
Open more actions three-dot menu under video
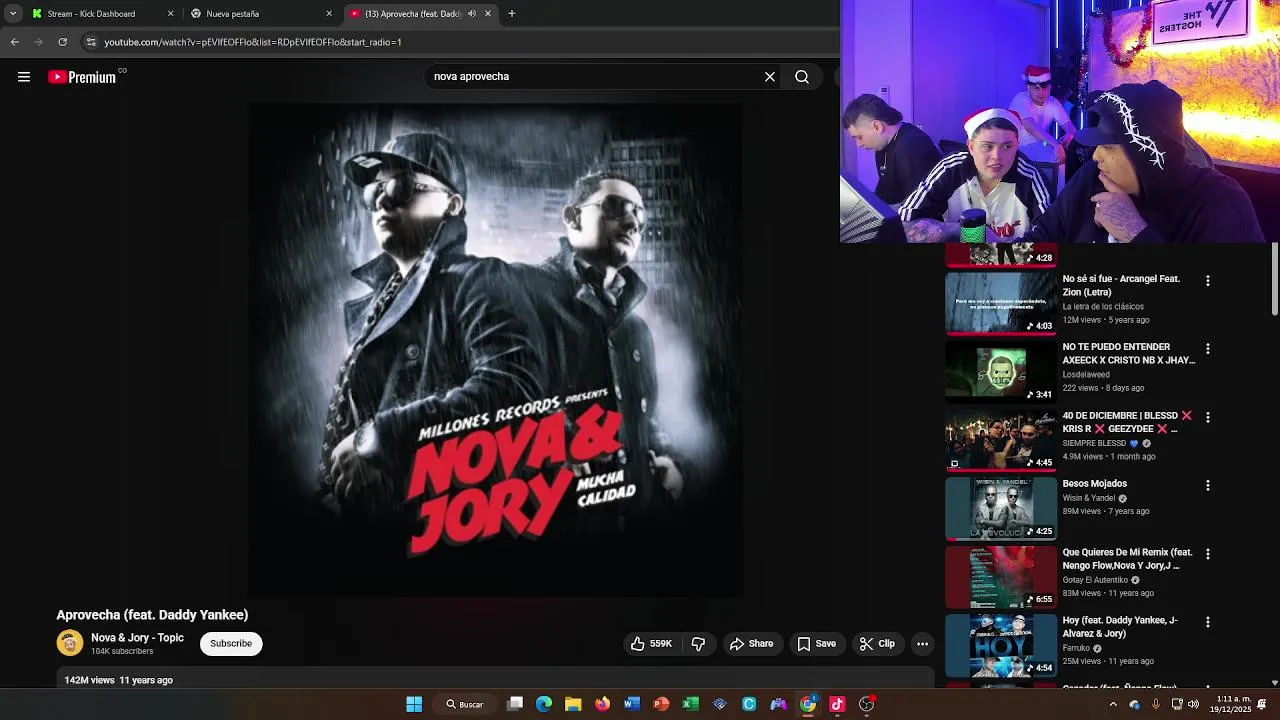click(922, 644)
